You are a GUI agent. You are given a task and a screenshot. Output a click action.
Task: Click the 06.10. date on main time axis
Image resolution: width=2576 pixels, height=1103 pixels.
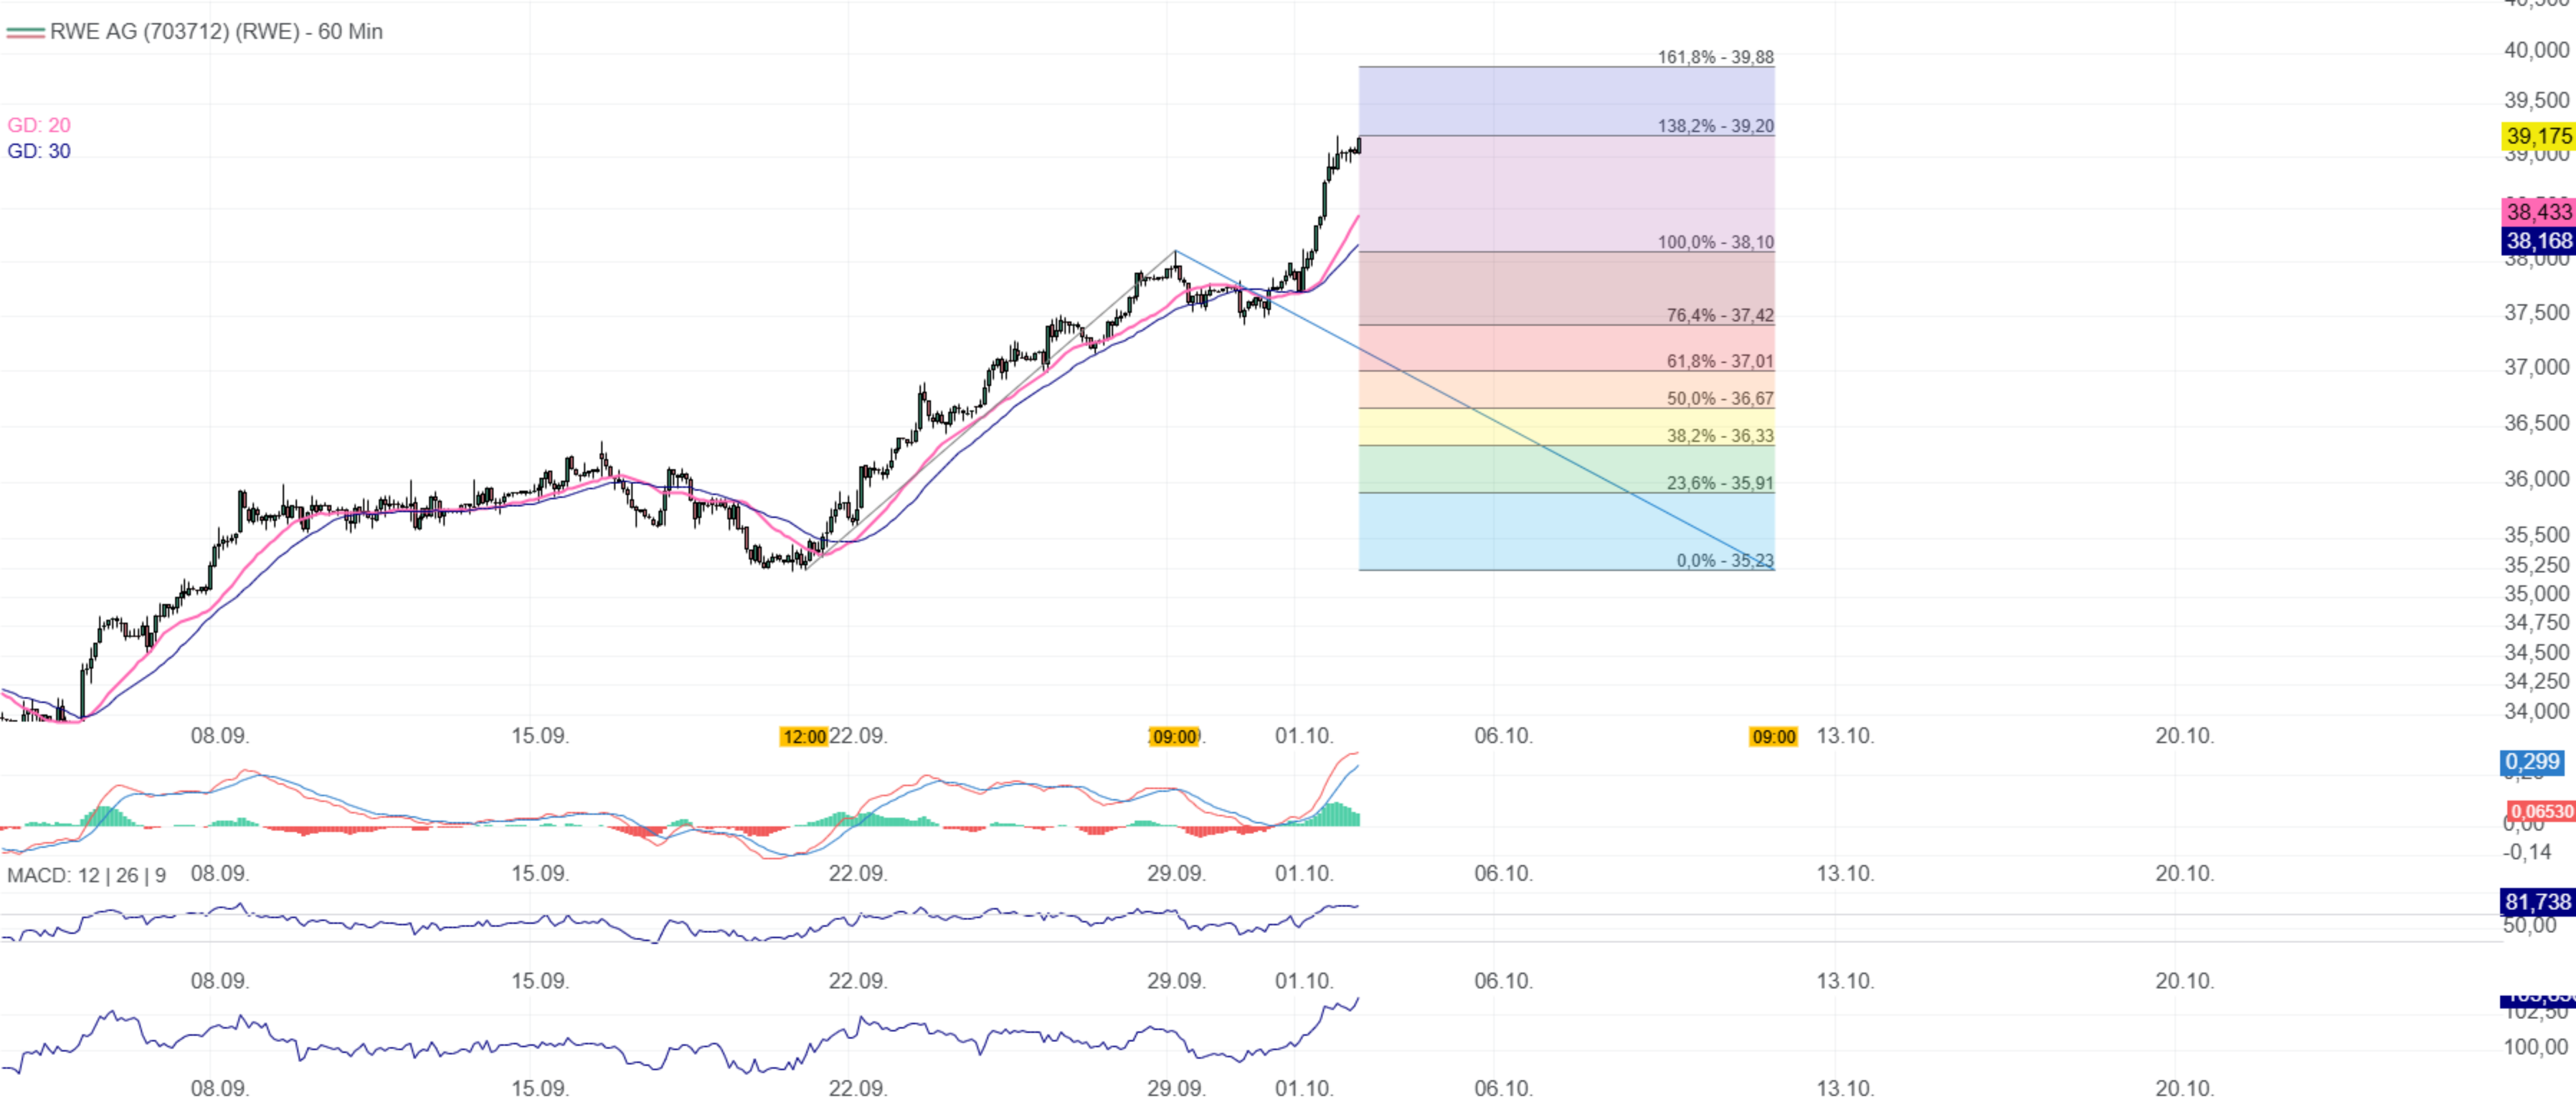tap(1503, 736)
